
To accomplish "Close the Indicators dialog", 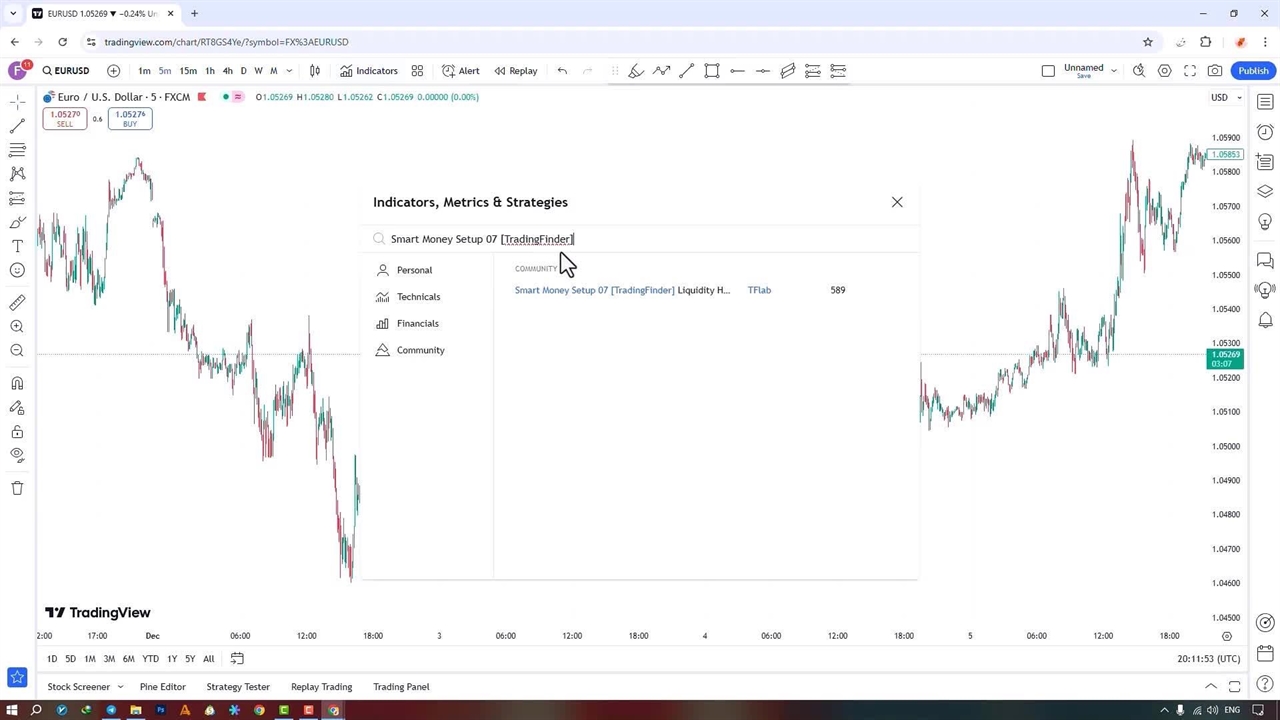I will 897,202.
